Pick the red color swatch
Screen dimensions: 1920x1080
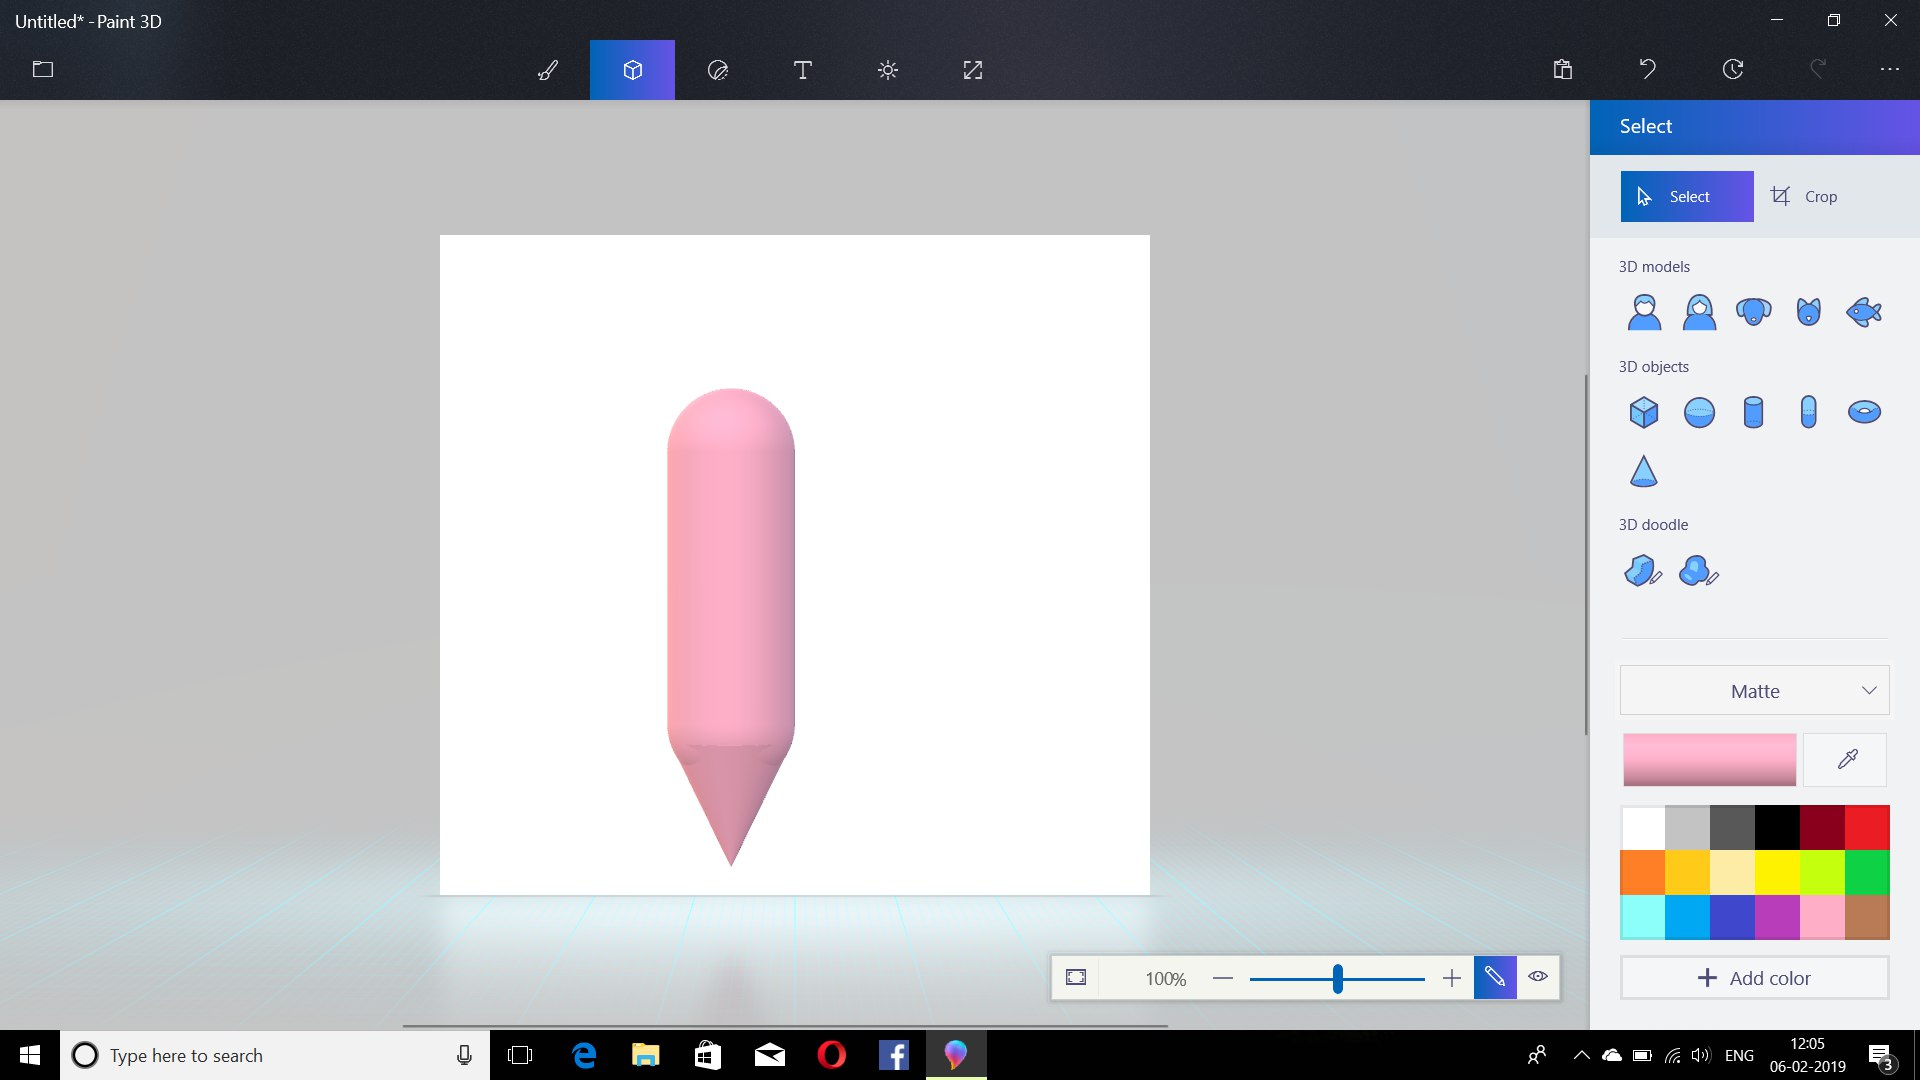tap(1866, 827)
